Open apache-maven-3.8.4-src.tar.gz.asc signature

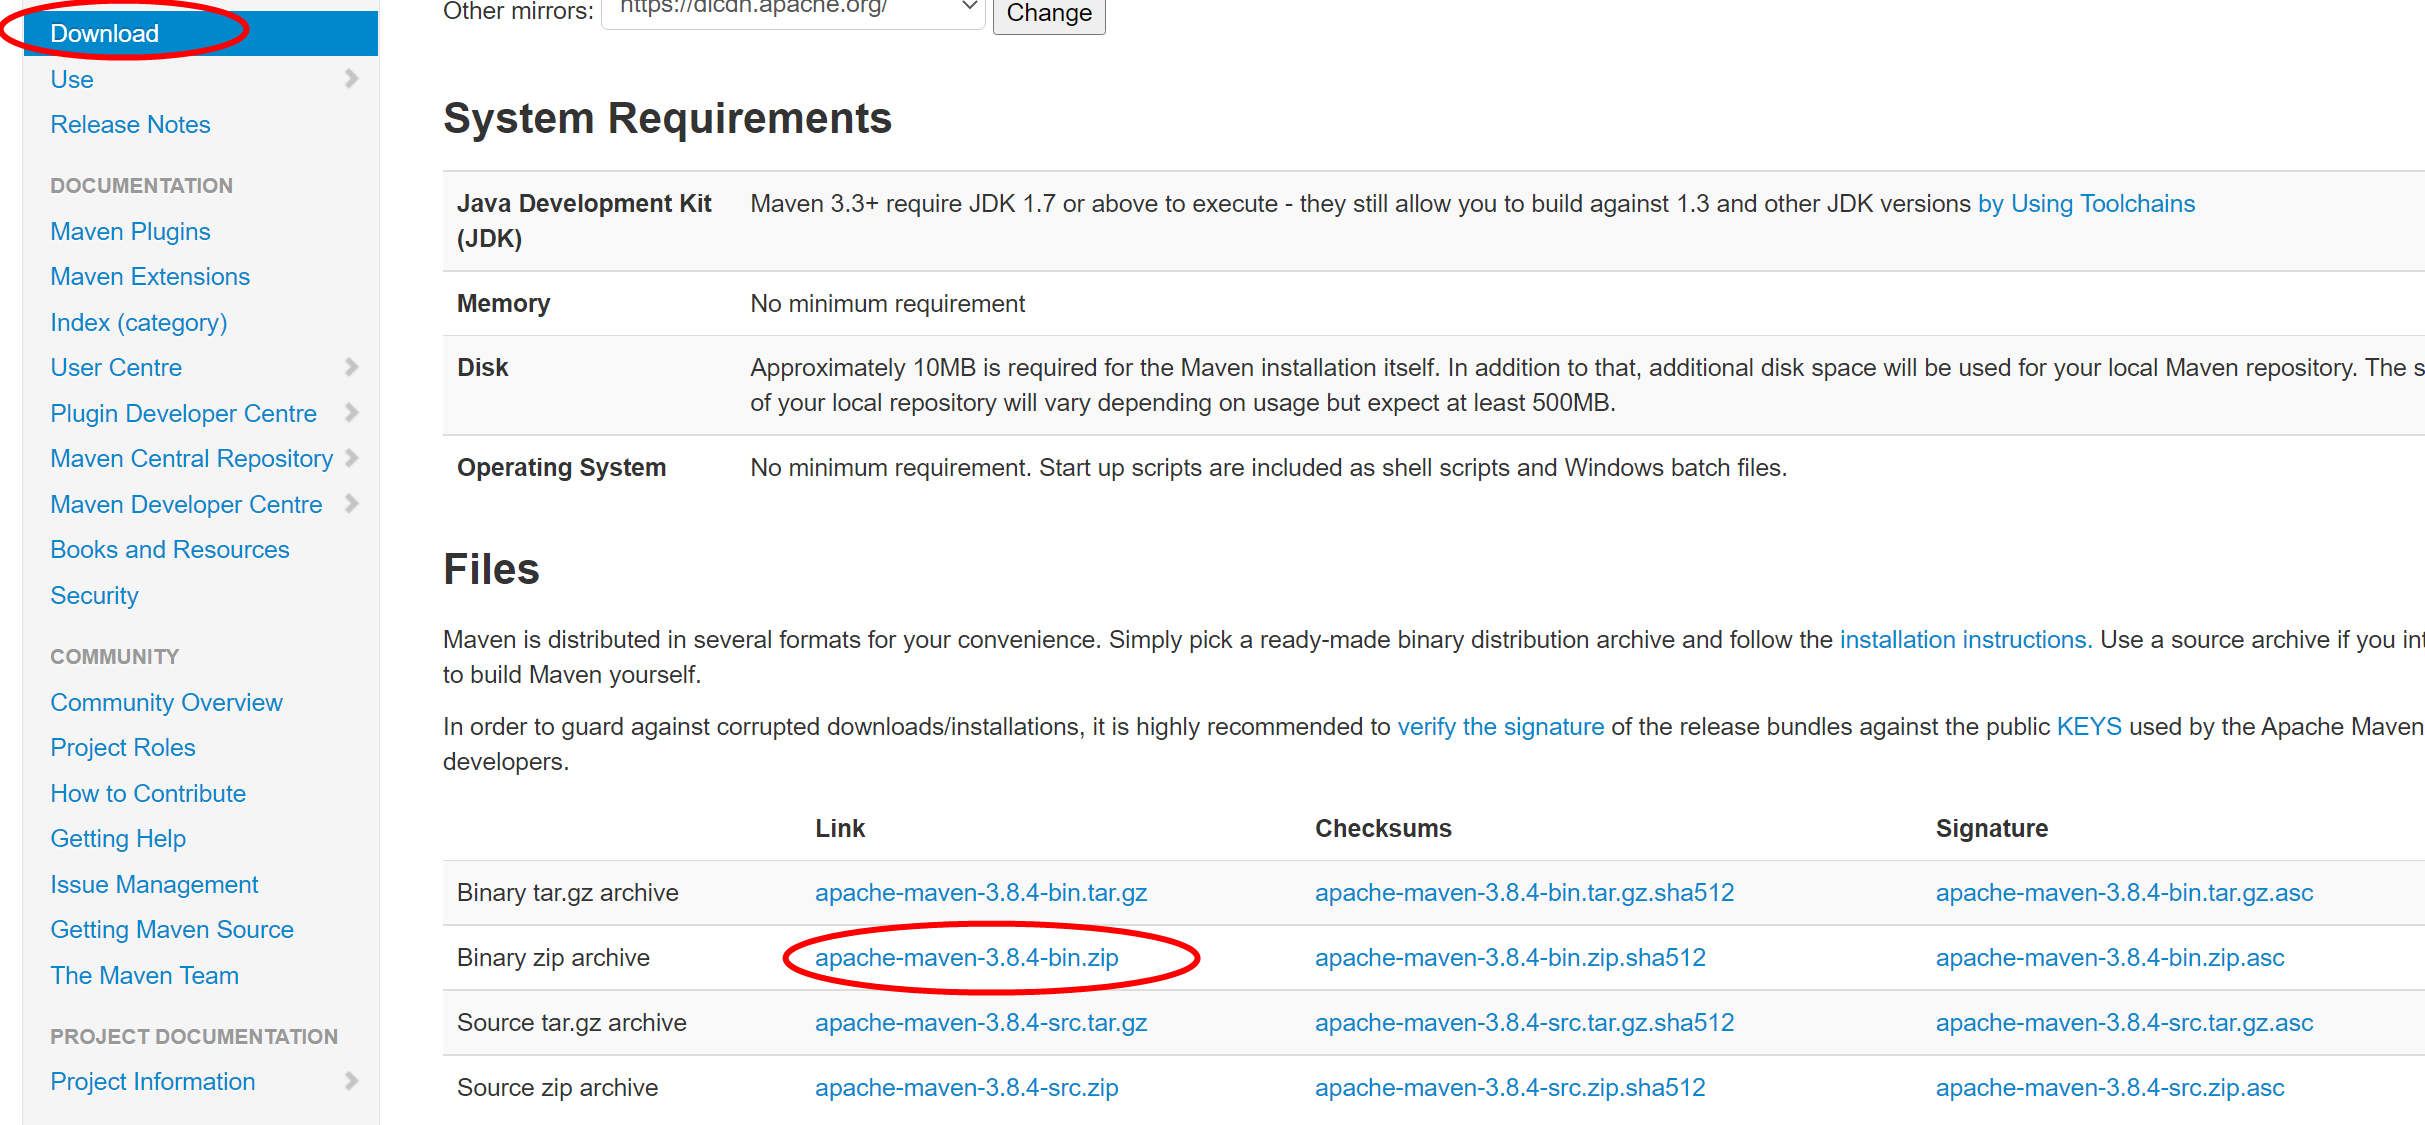click(2124, 1022)
